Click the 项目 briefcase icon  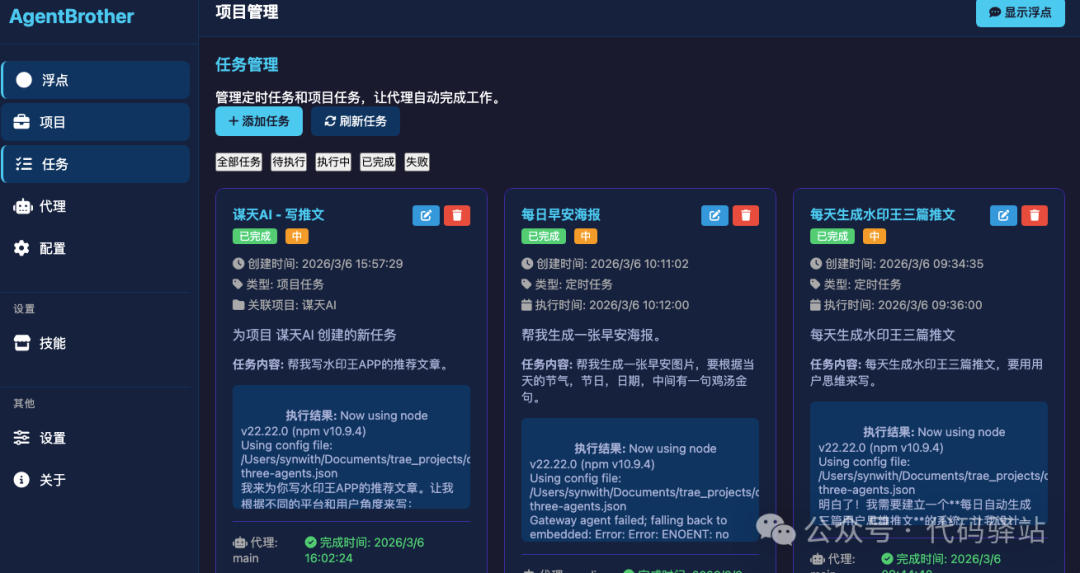pyautogui.click(x=22, y=122)
